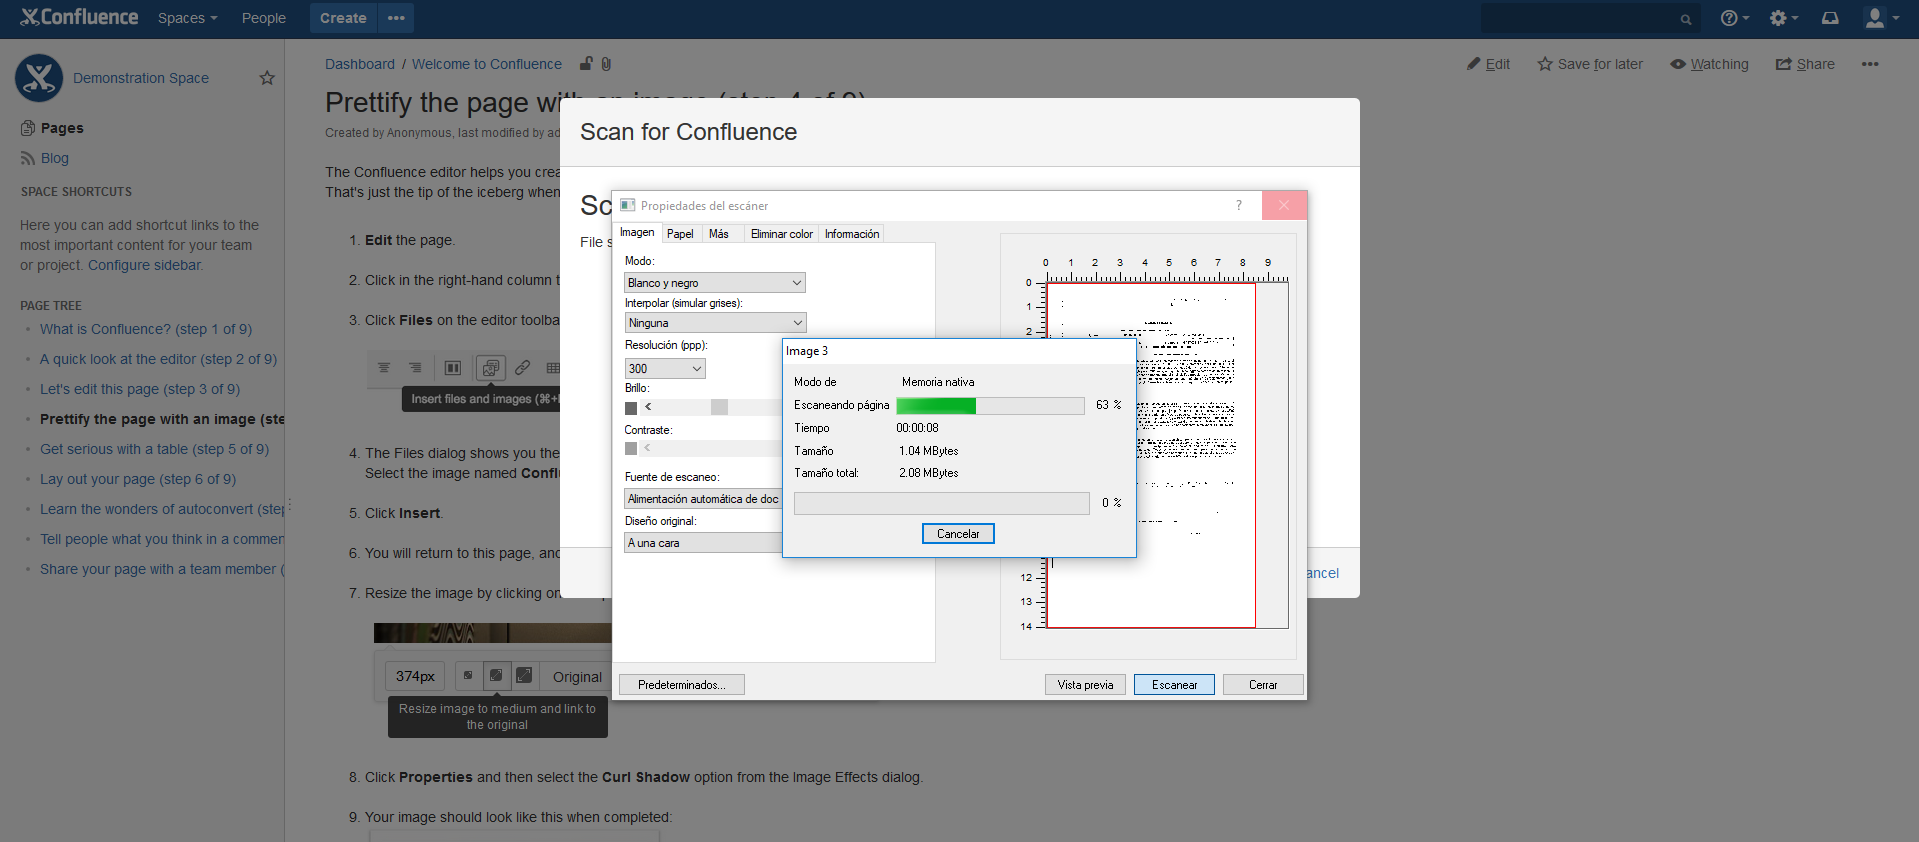
Task: Open the more create options ellipsis
Action: click(396, 18)
